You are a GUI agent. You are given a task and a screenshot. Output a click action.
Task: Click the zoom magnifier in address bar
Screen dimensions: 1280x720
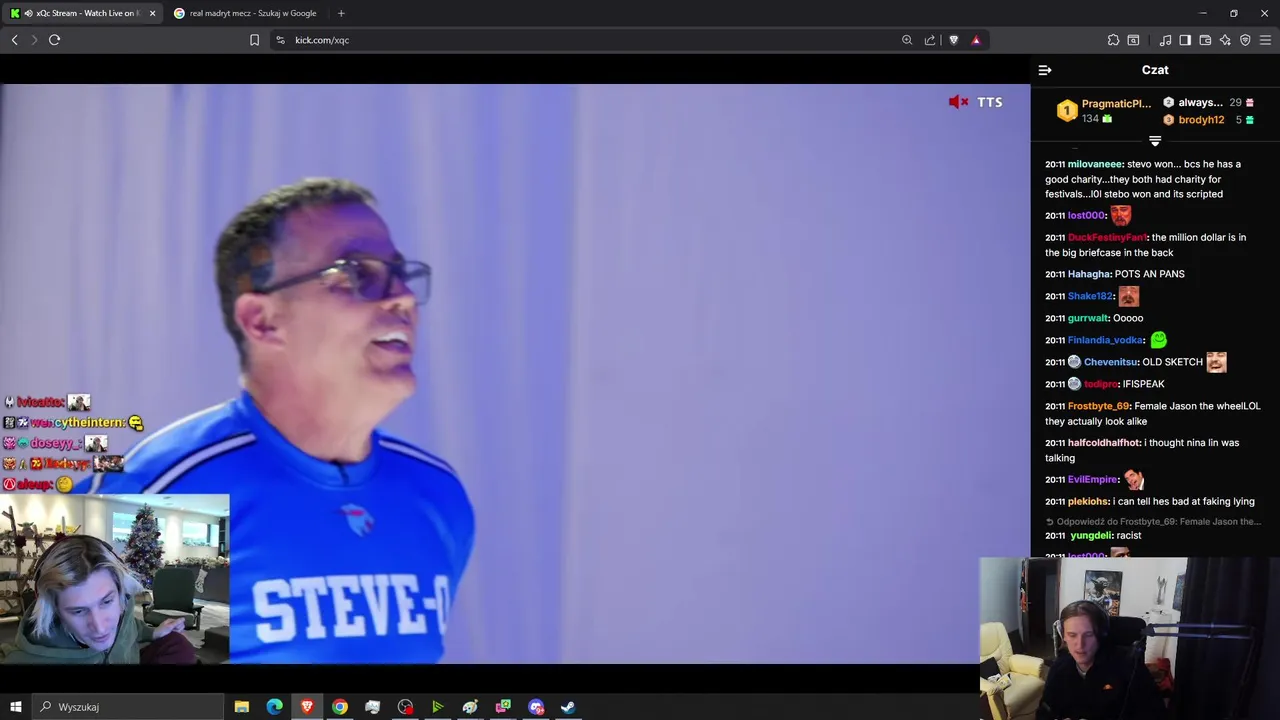tap(907, 40)
